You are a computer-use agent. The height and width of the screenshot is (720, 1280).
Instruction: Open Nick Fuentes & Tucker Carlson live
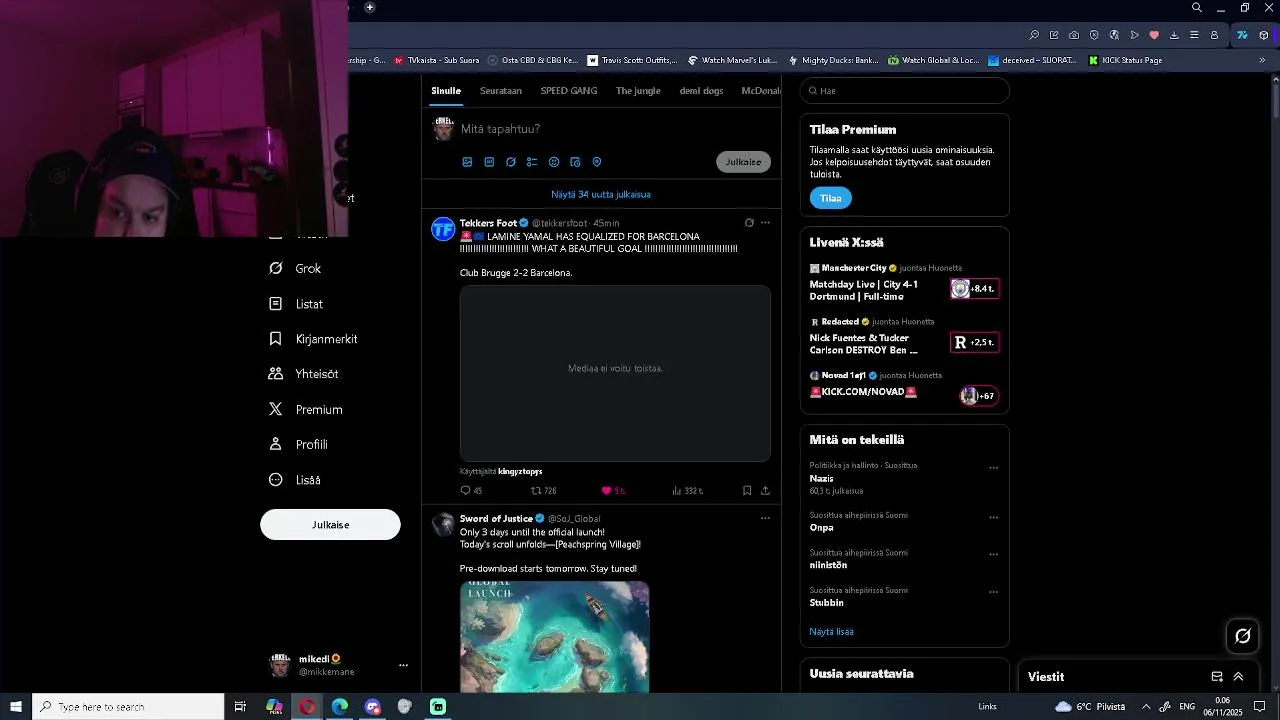click(904, 337)
